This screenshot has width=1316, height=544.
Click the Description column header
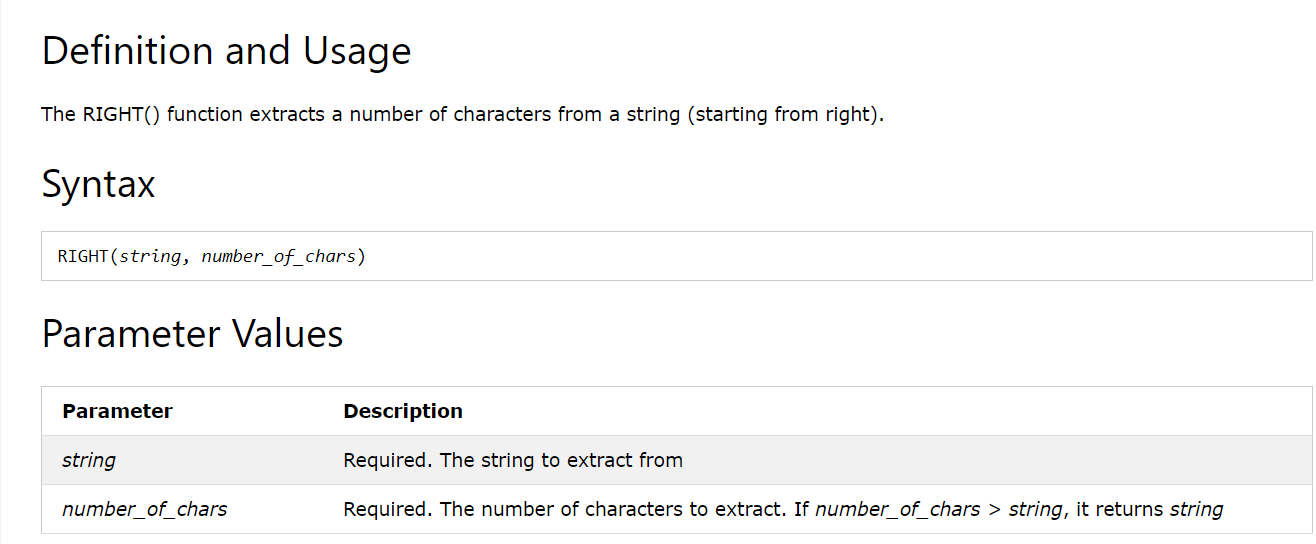[x=403, y=411]
